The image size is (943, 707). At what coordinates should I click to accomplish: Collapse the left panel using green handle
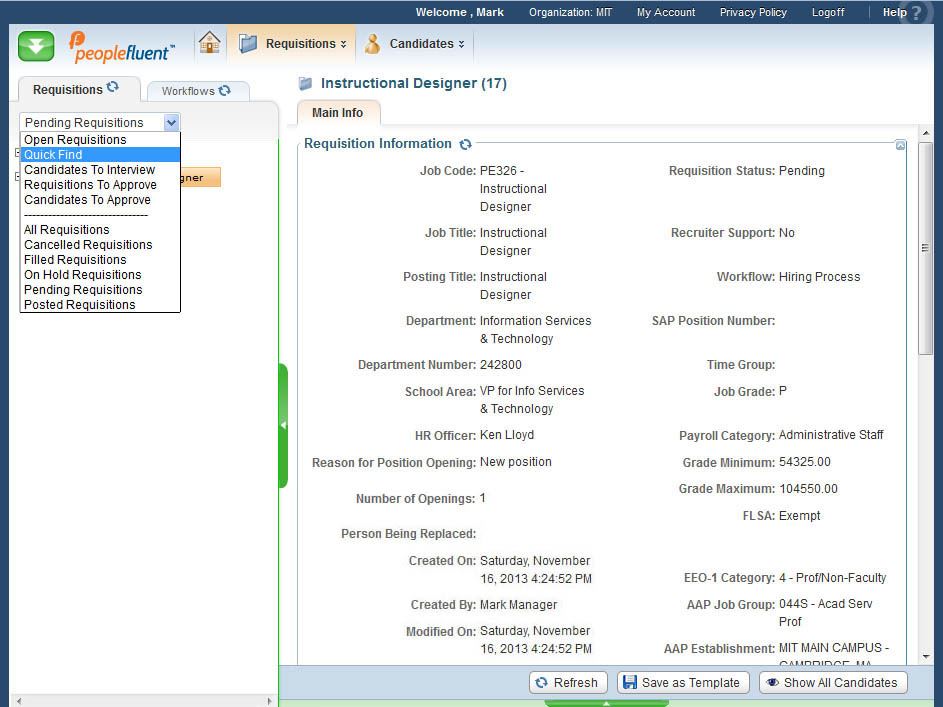tap(283, 426)
